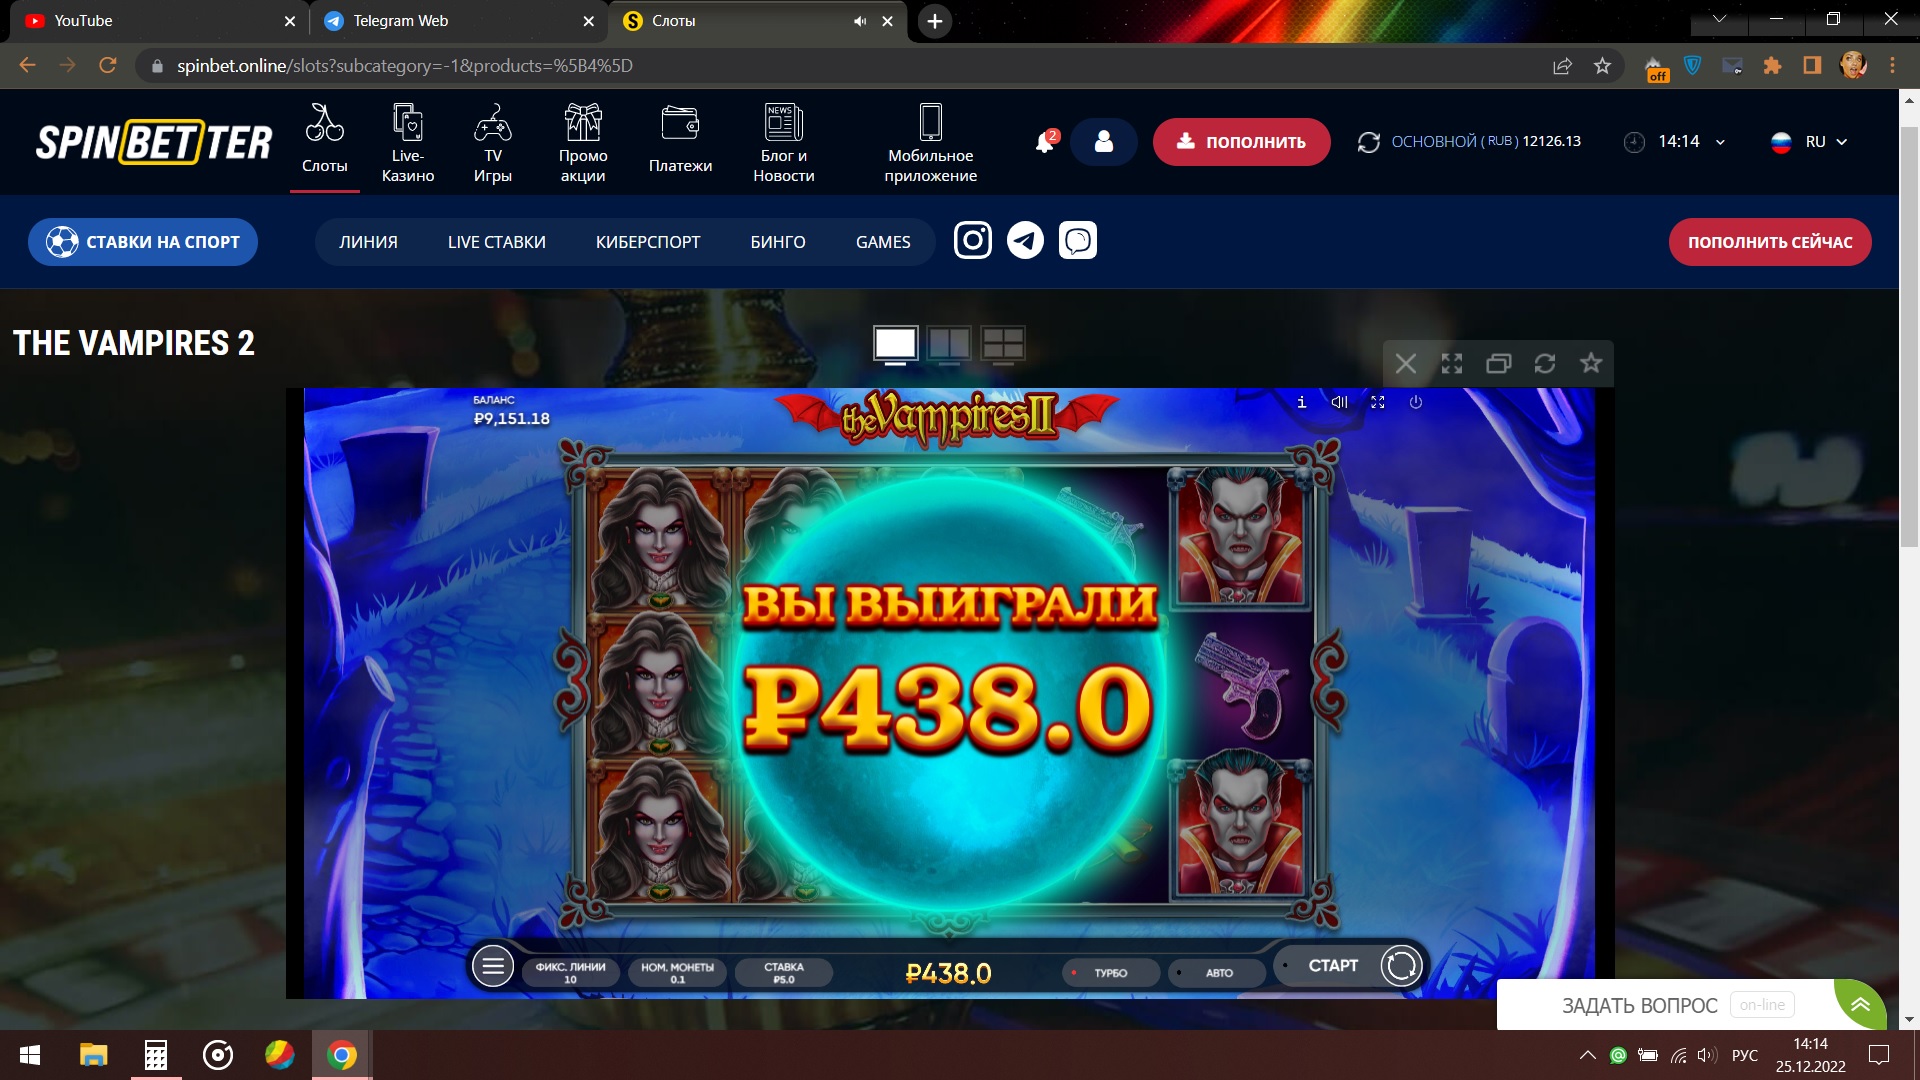Reload the browser page
Image resolution: width=1920 pixels, height=1080 pixels.
click(107, 65)
